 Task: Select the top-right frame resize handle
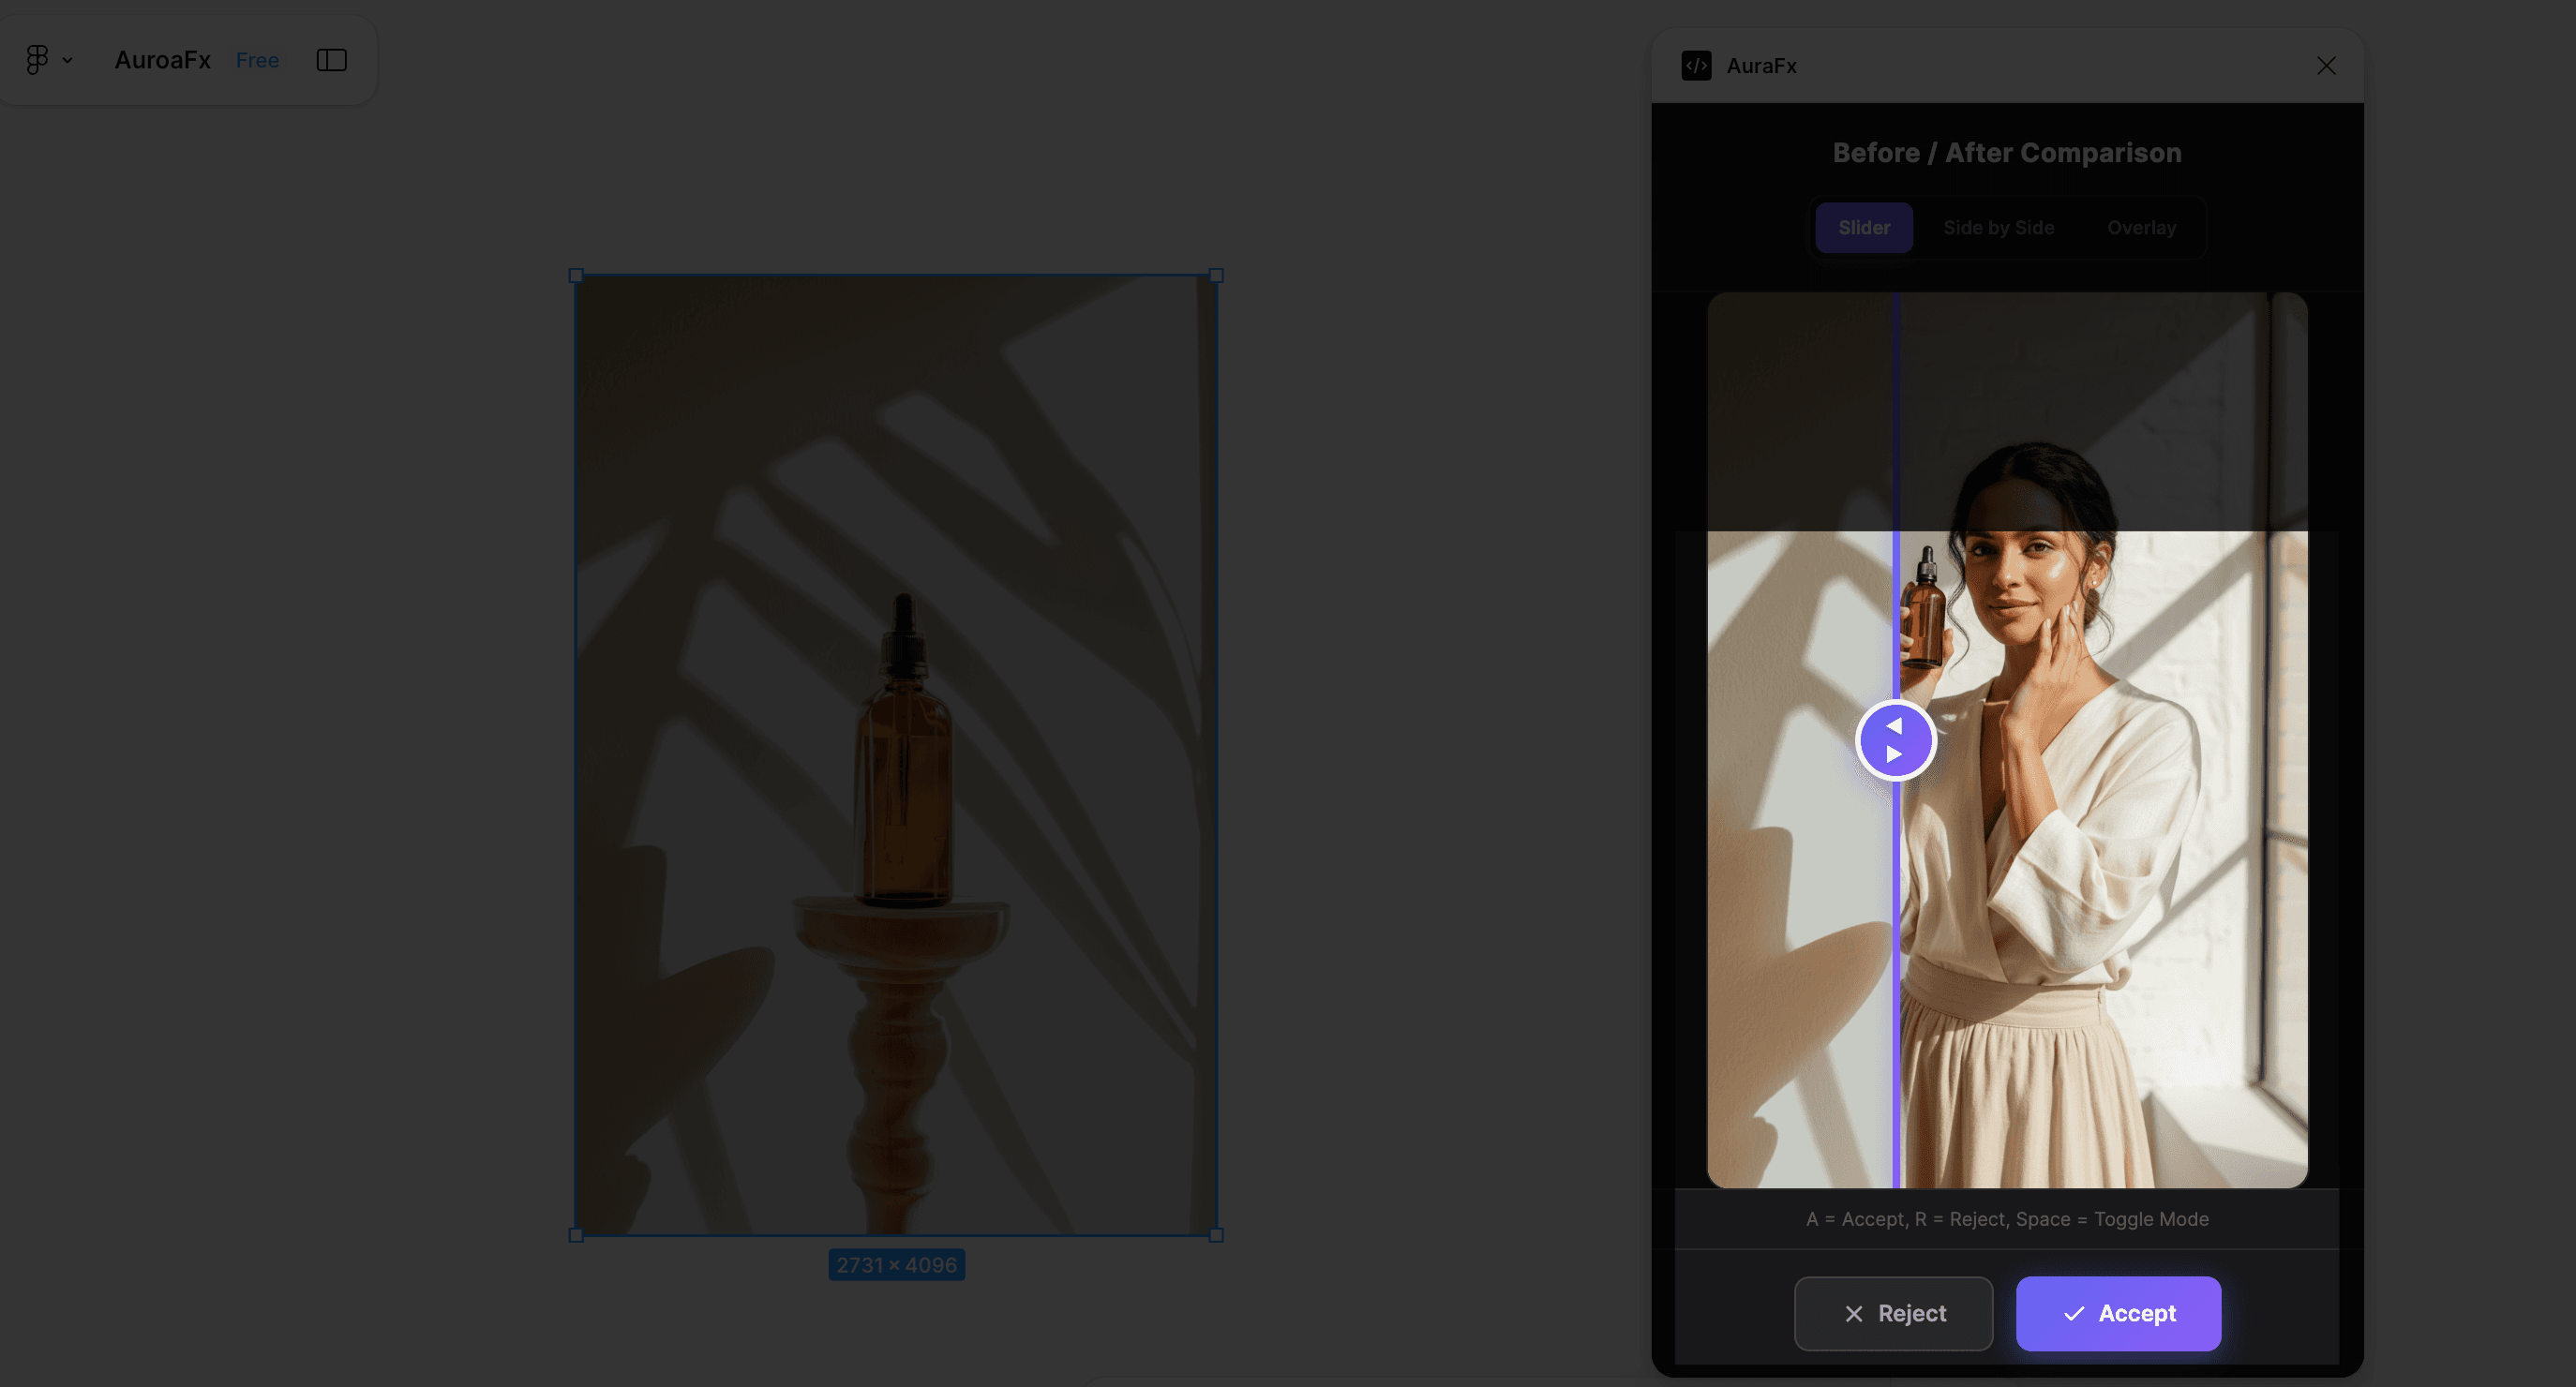coord(1216,275)
